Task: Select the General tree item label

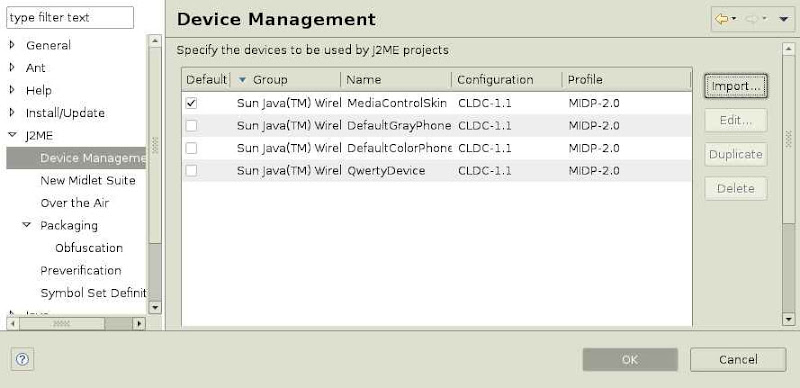Action: (48, 45)
